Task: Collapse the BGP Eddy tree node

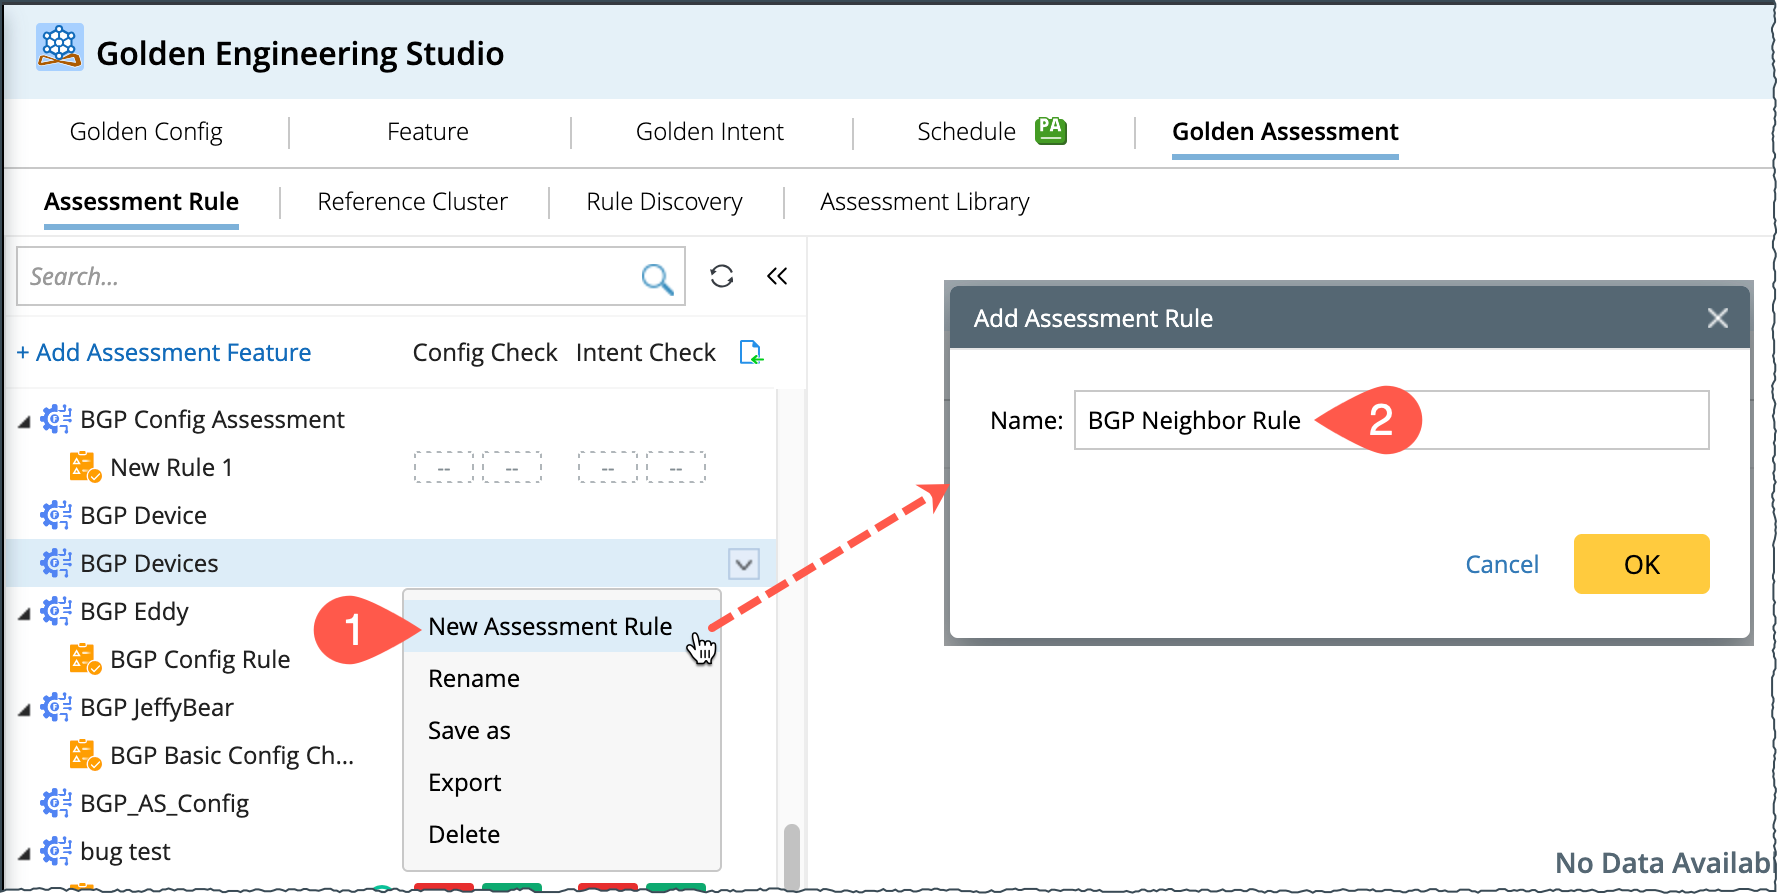Action: point(24,613)
